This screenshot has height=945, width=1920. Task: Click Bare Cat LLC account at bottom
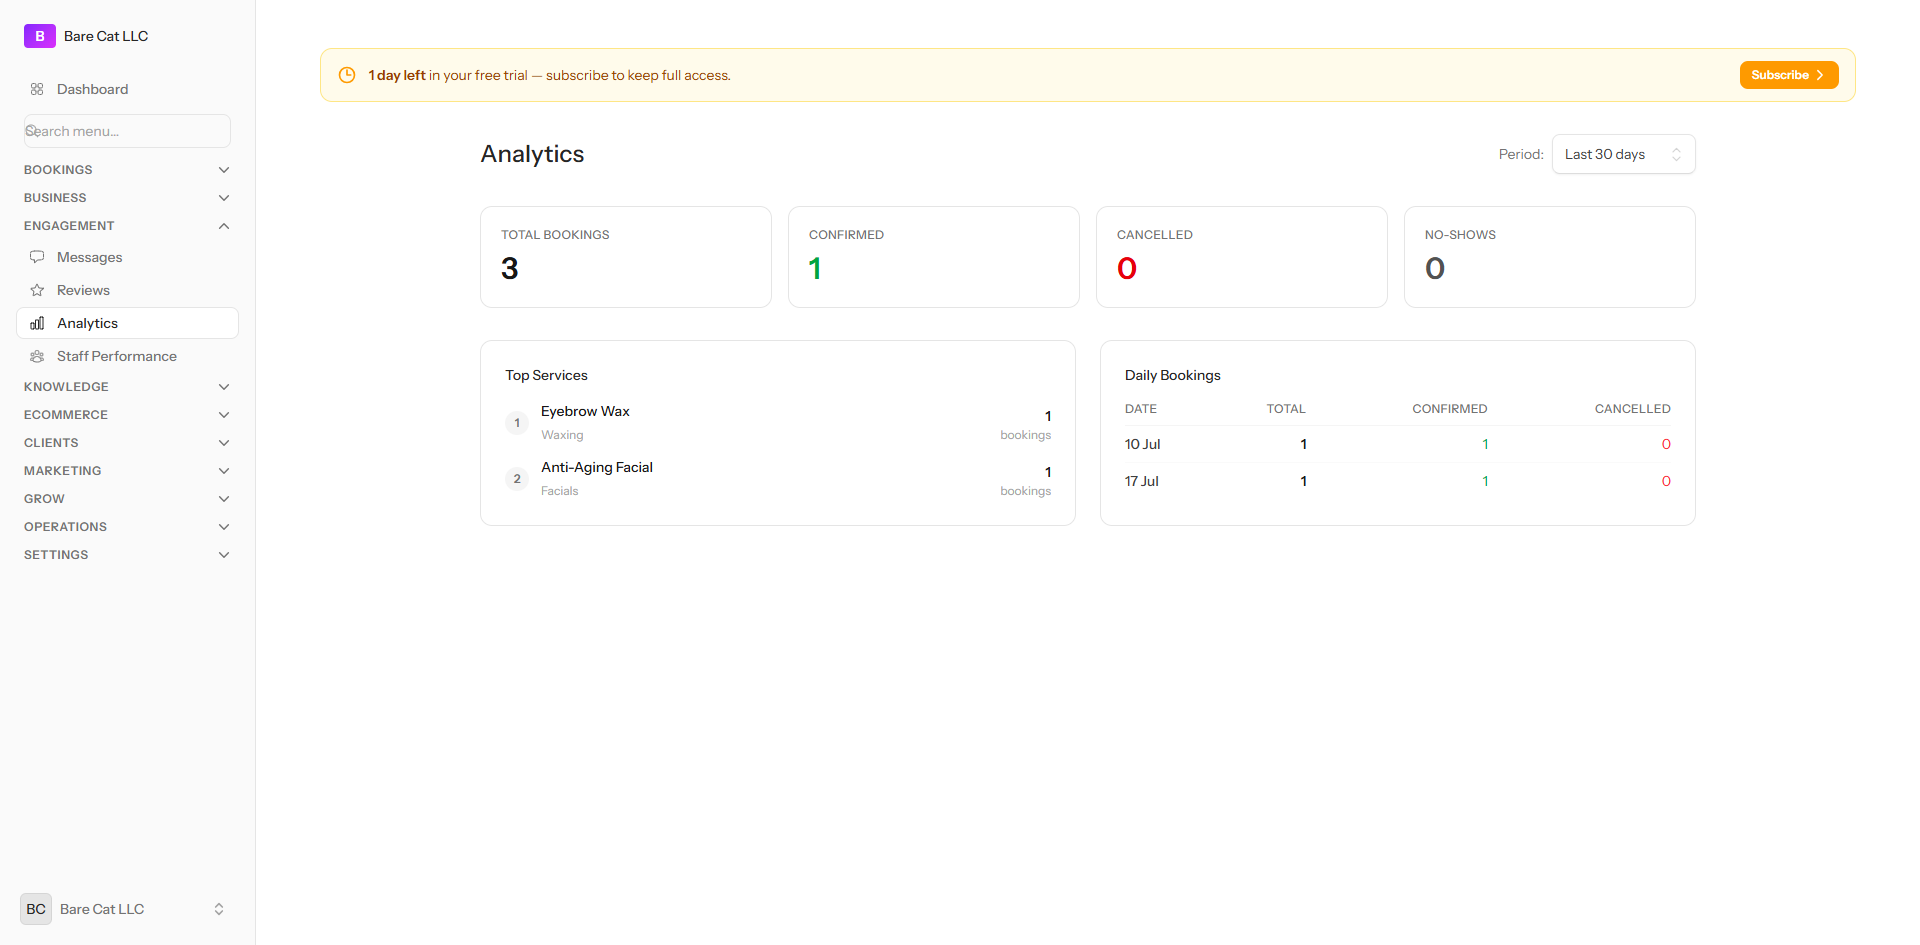[x=102, y=909]
